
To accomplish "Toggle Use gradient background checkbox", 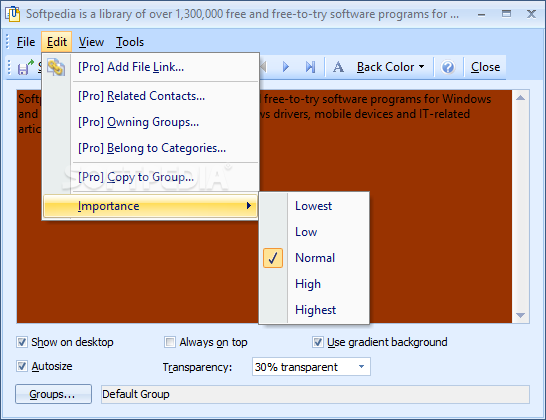I will click(318, 342).
